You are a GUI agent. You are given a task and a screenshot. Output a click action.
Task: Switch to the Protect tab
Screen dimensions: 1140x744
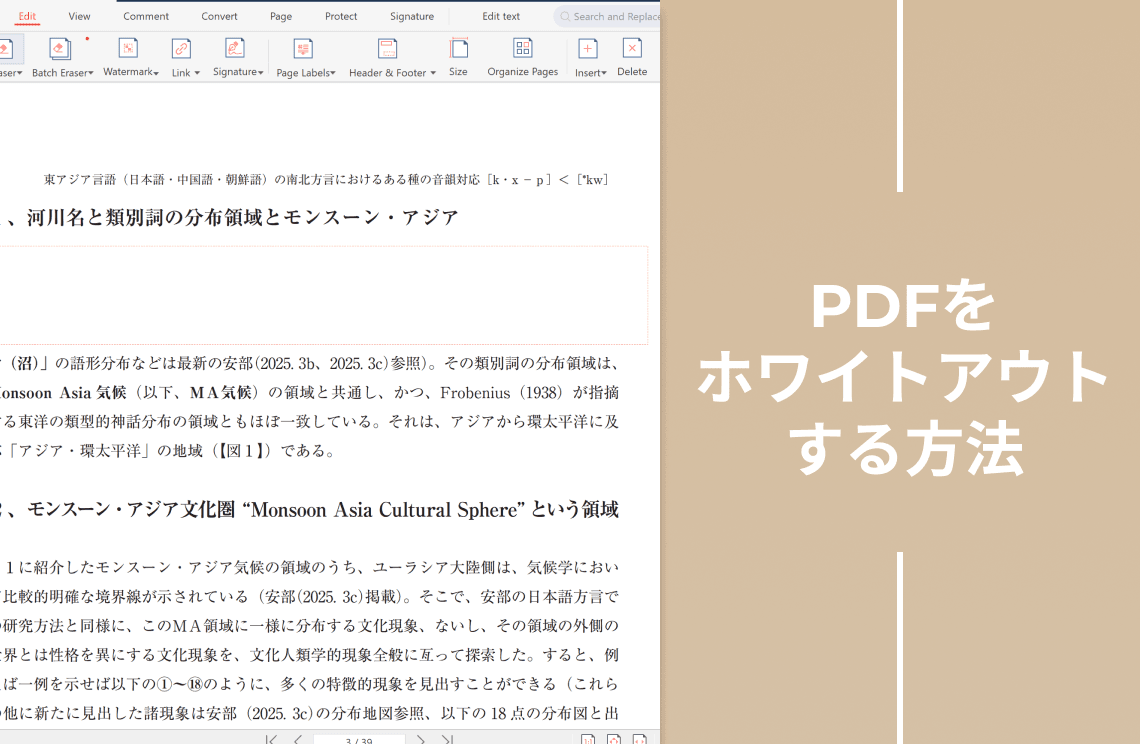pyautogui.click(x=341, y=16)
